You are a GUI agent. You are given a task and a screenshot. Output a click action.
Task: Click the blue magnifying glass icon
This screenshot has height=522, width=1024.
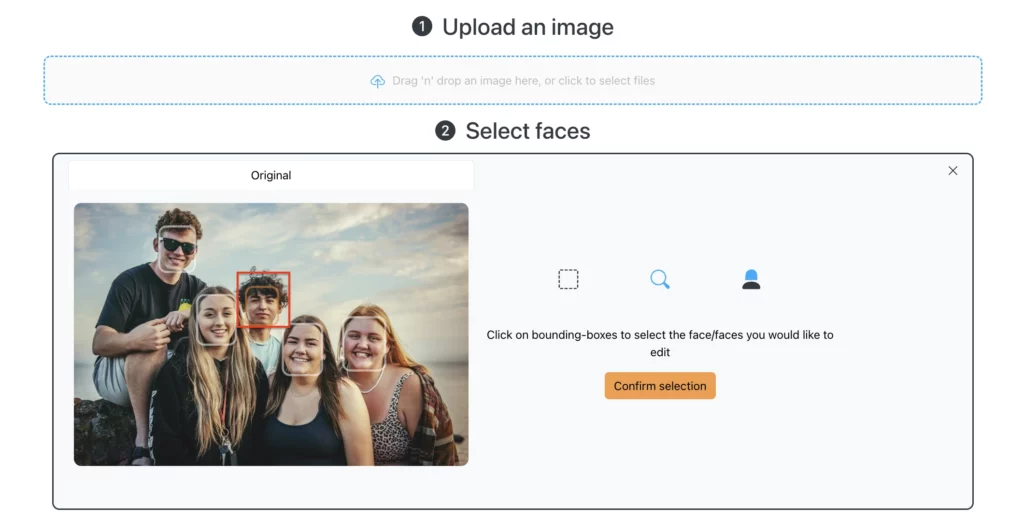(x=660, y=279)
